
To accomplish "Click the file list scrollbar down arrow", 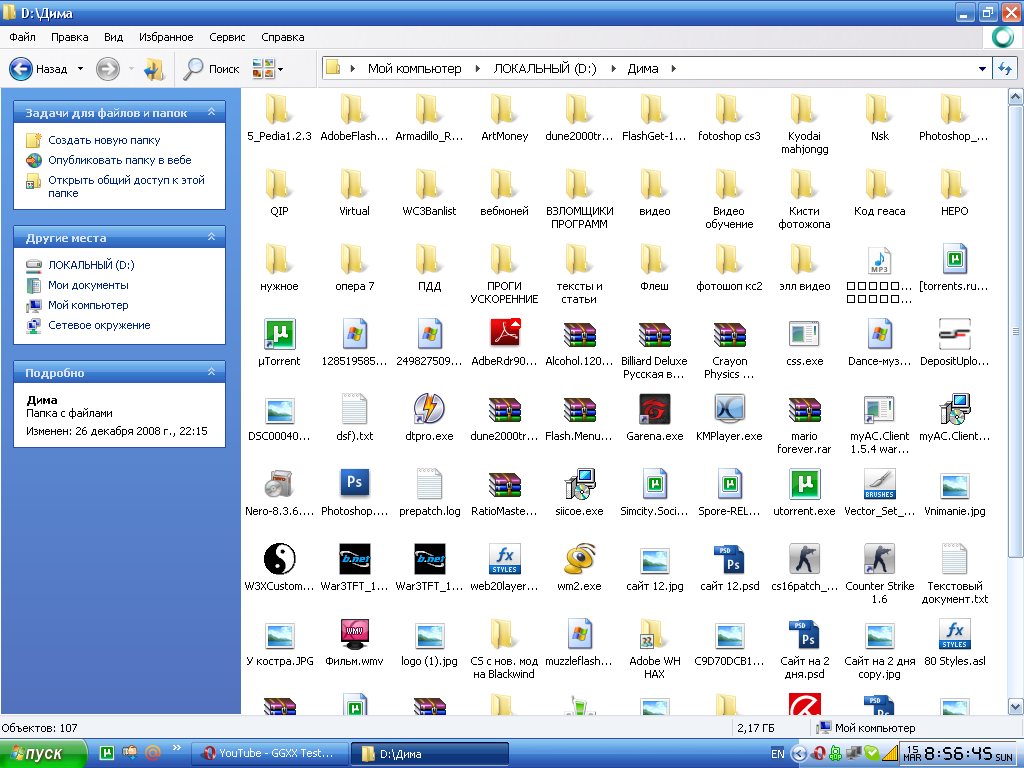I will [x=1015, y=707].
